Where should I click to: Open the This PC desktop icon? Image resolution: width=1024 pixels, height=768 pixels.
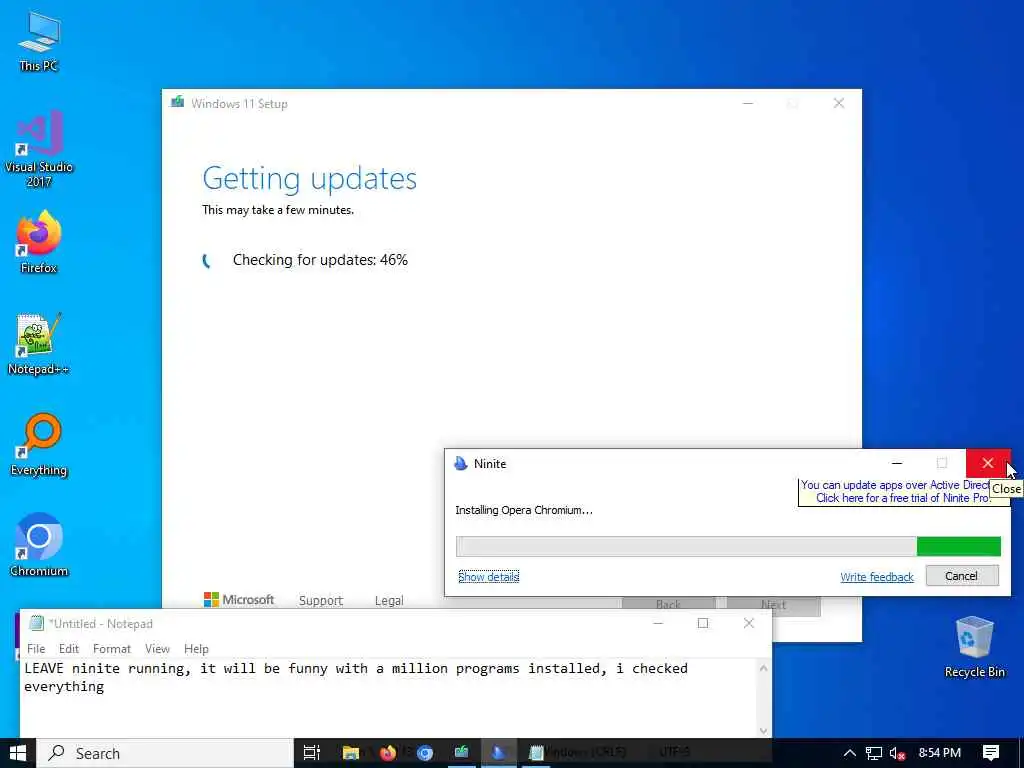(x=39, y=40)
